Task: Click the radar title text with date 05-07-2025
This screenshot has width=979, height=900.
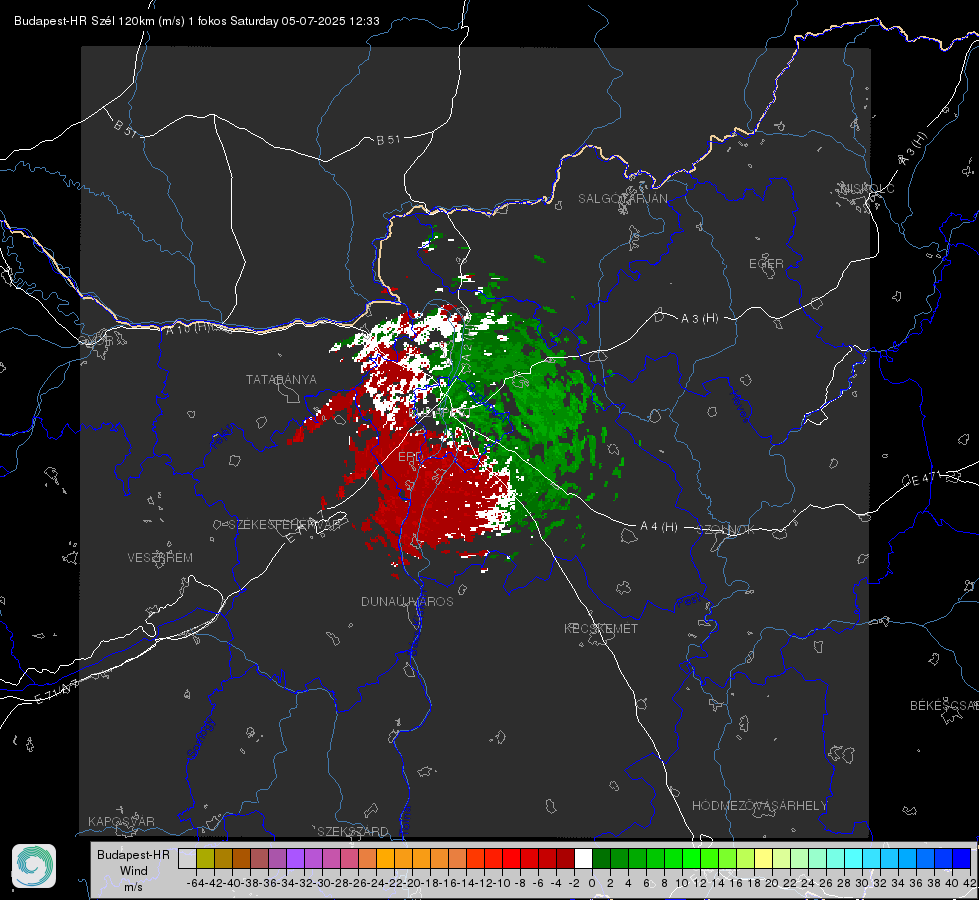Action: pos(197,21)
